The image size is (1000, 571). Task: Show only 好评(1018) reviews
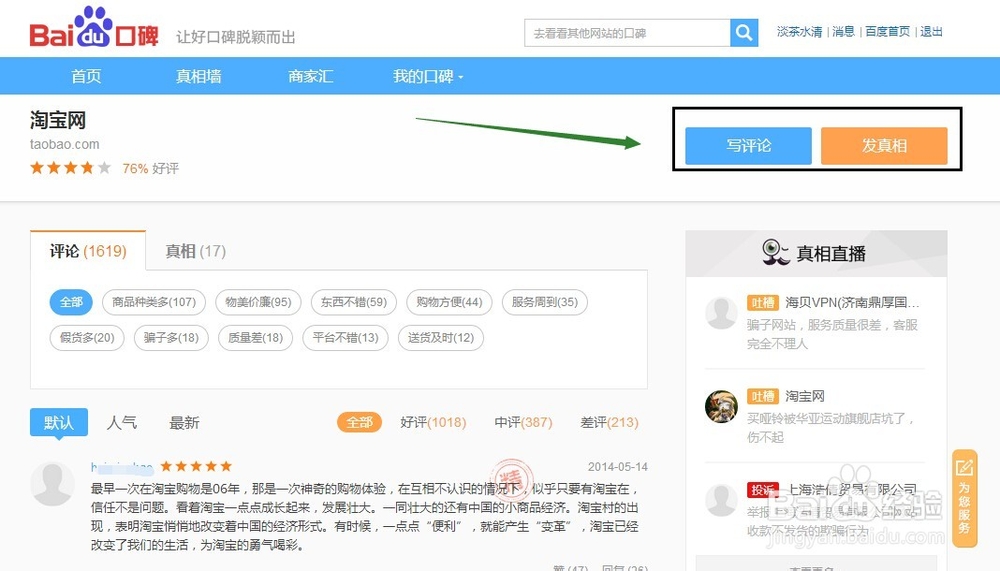coord(433,422)
